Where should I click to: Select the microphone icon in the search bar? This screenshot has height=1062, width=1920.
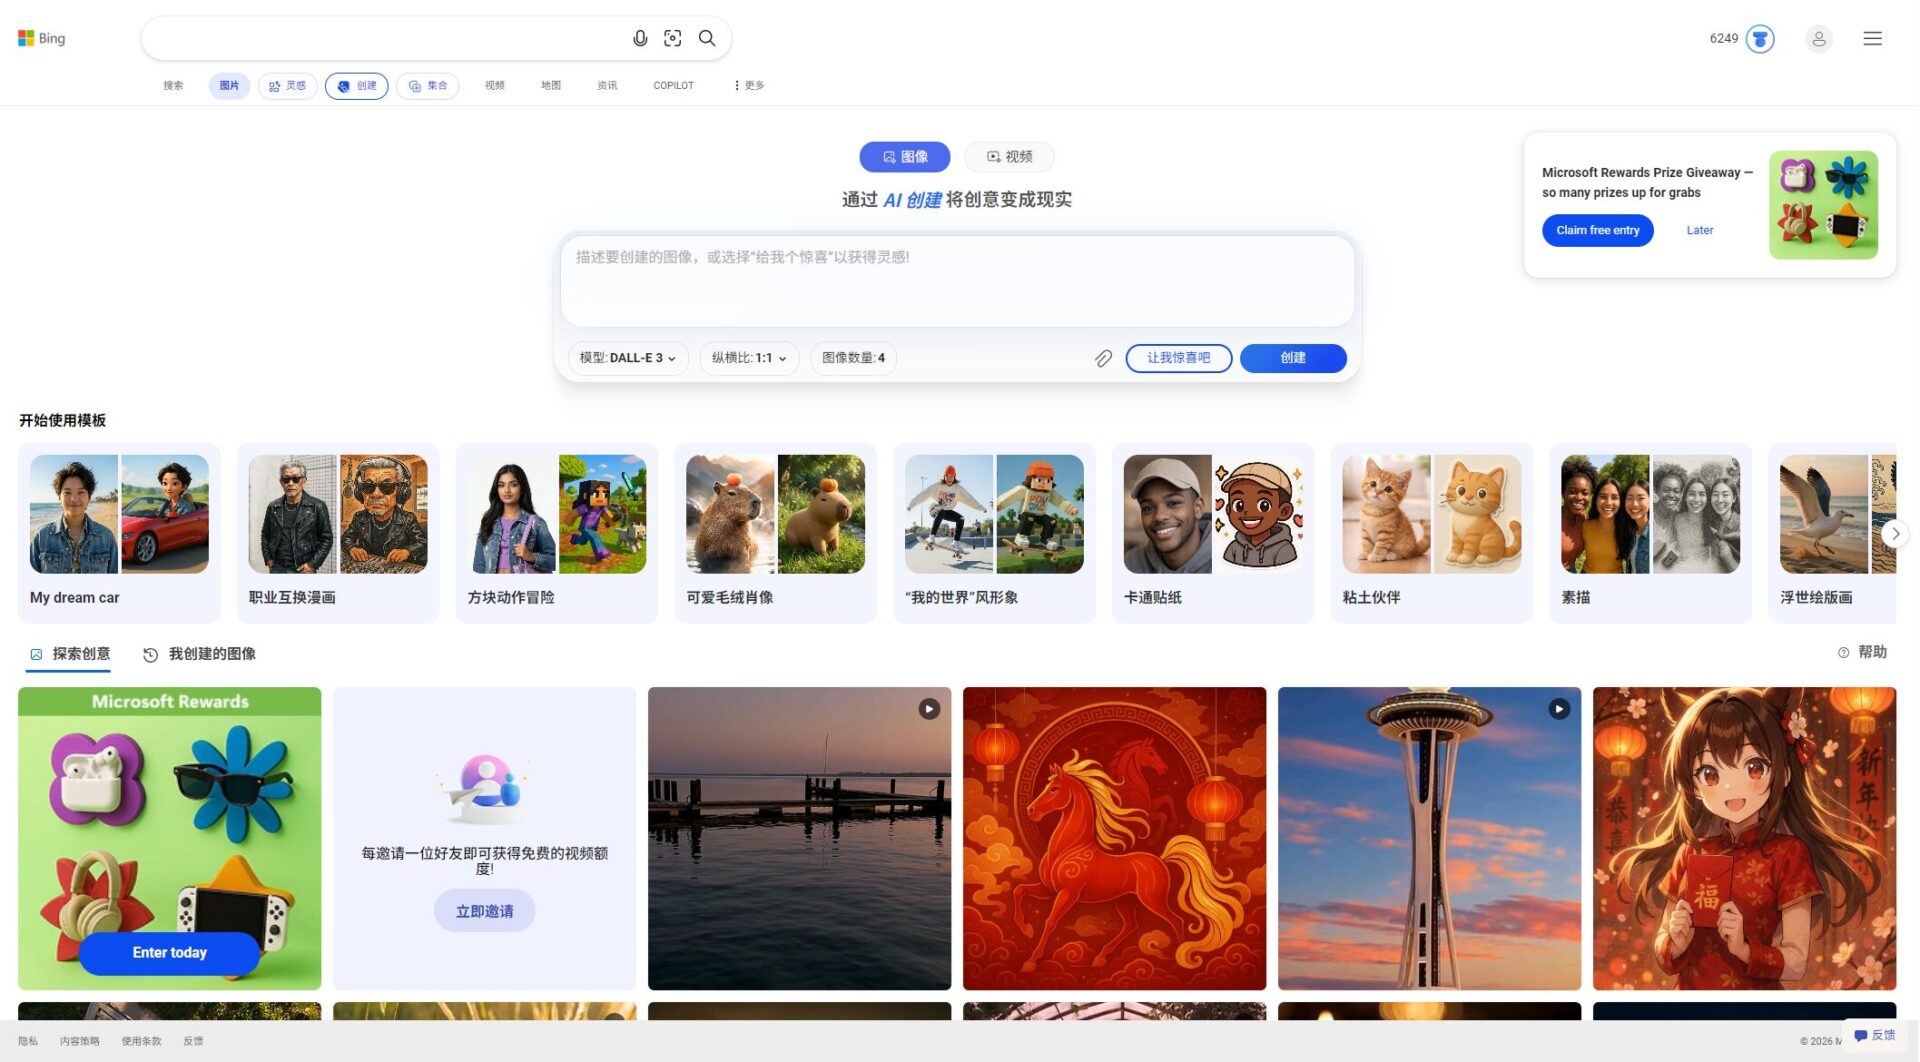point(640,38)
